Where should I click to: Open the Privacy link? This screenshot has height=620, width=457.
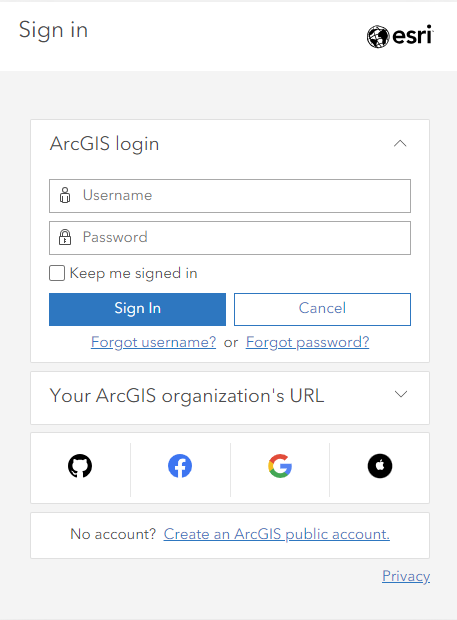coord(406,576)
